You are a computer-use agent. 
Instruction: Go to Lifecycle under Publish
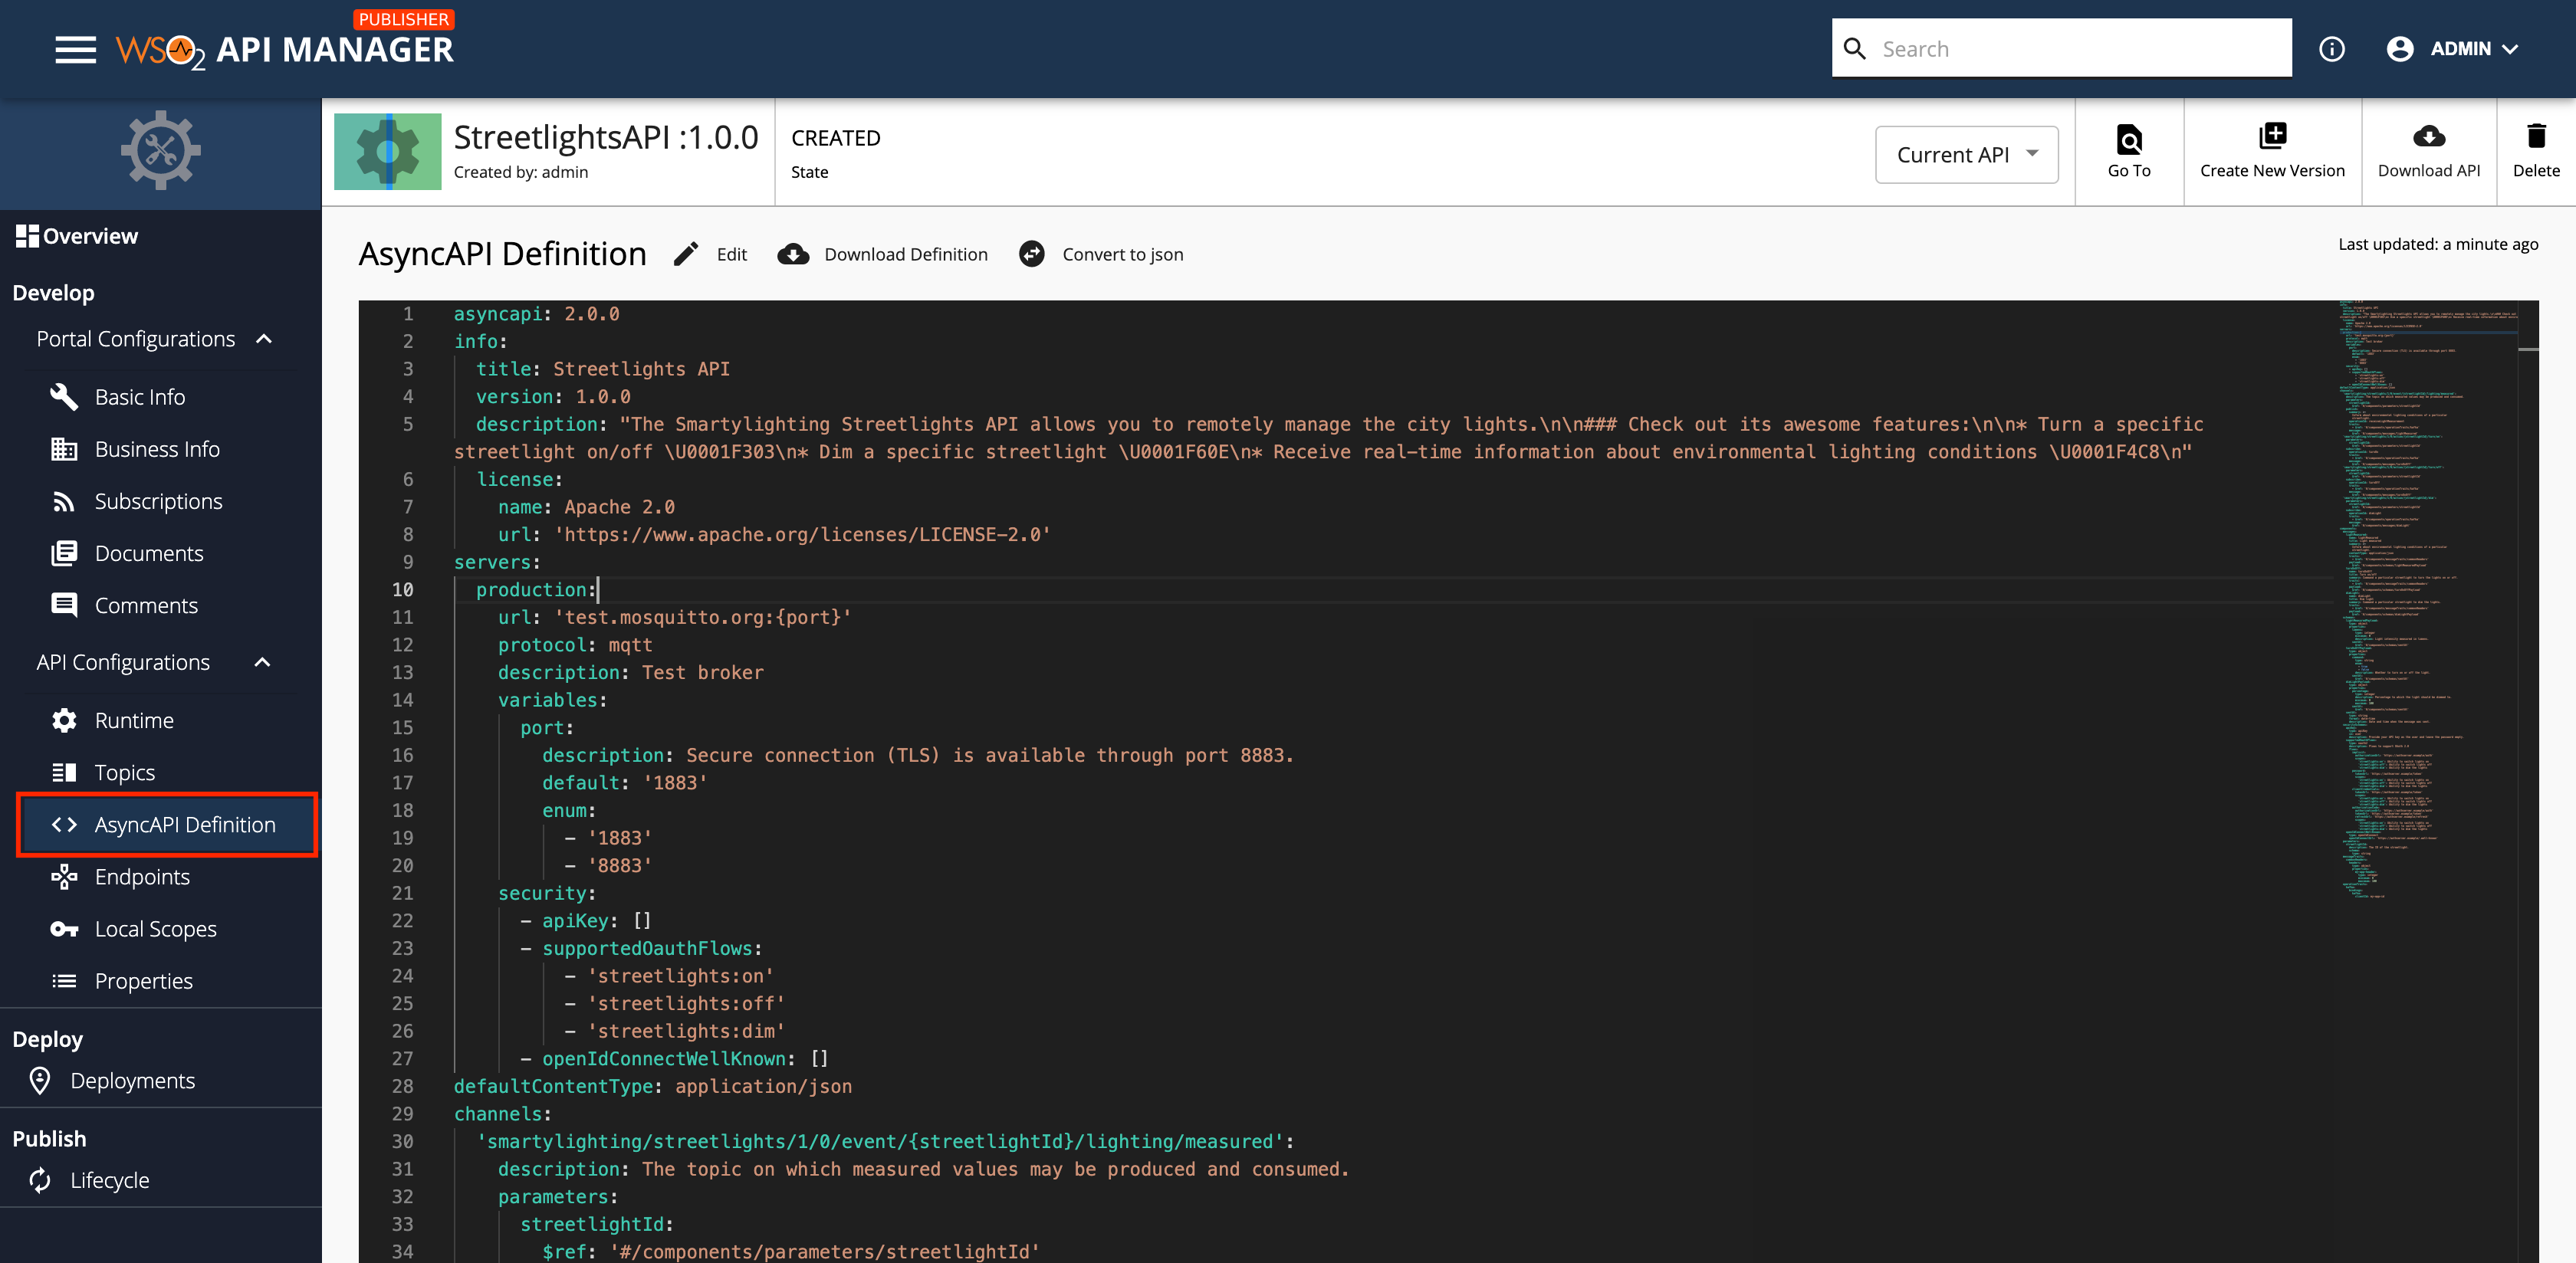point(110,1180)
